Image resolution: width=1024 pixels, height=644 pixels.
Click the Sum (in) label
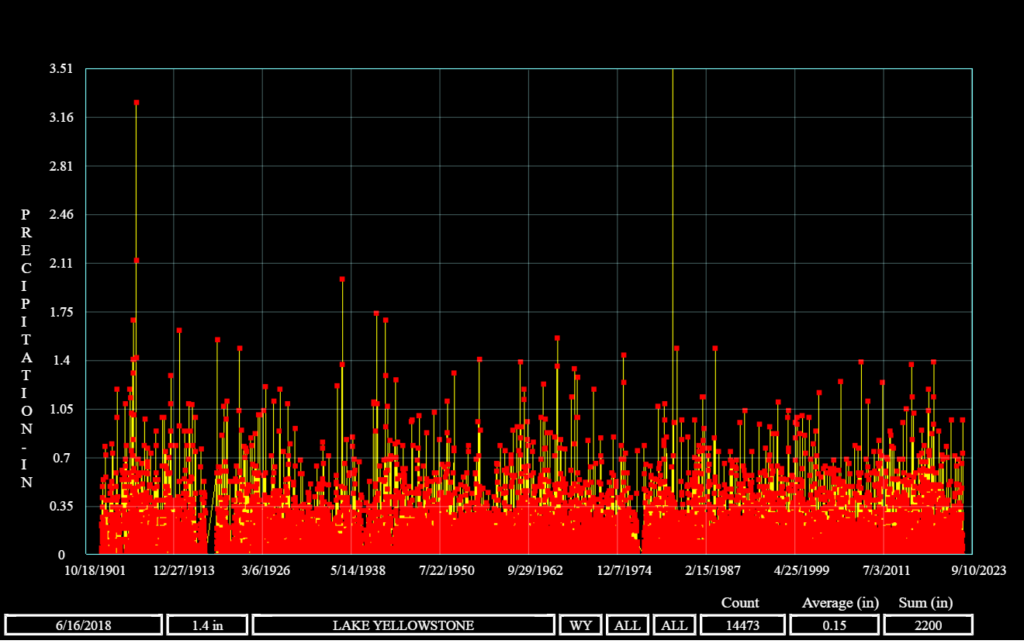click(925, 603)
